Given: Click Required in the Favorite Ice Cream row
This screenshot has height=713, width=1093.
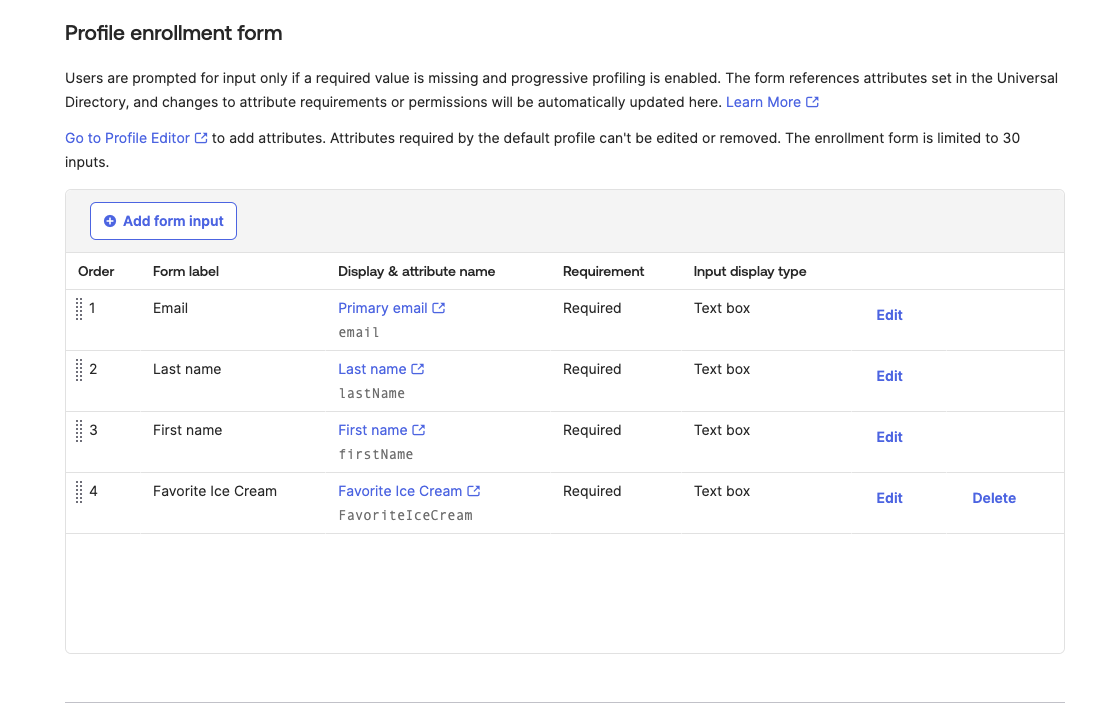Looking at the screenshot, I should coord(592,491).
